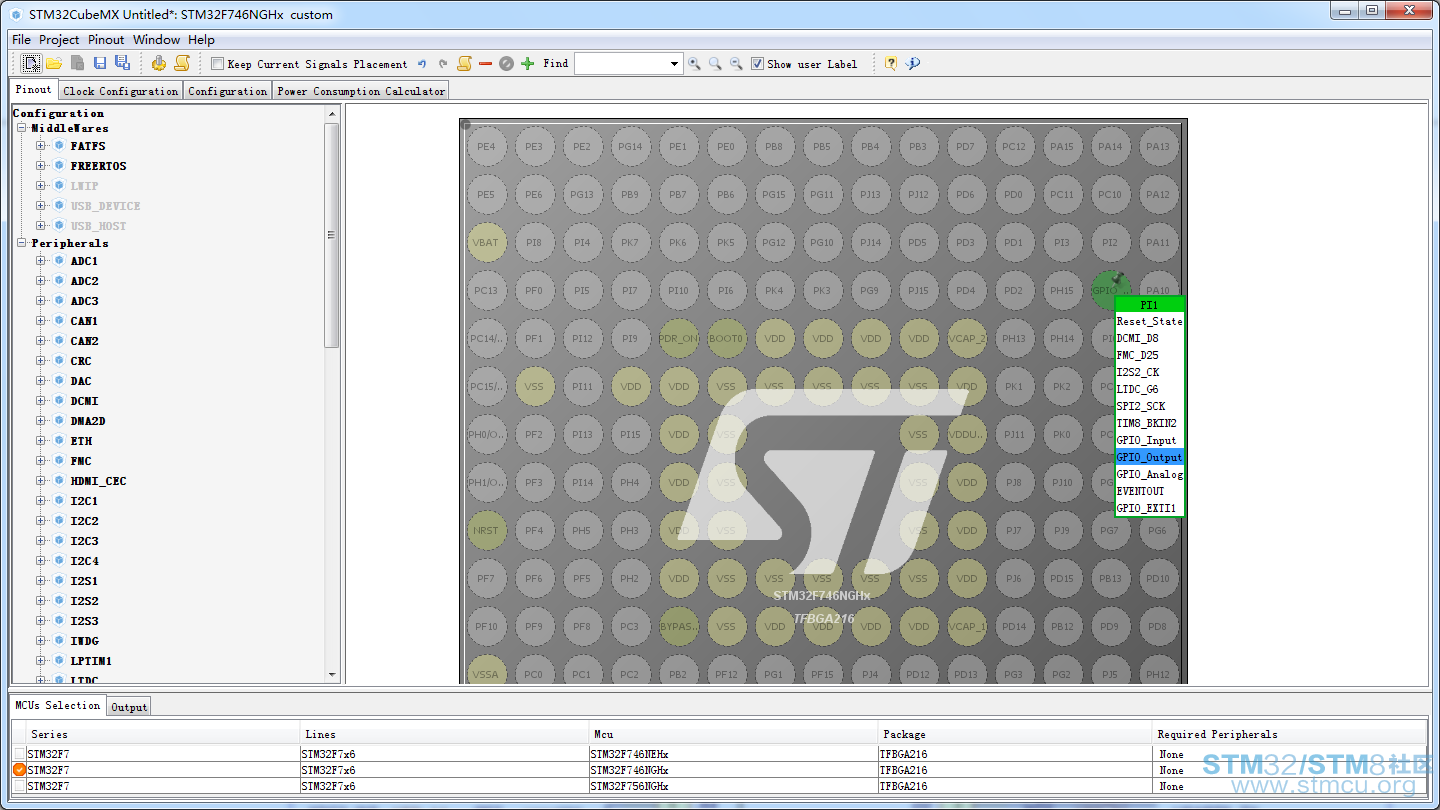Click the green plus toolbar icon
Image resolution: width=1440 pixels, height=810 pixels.
pos(528,64)
